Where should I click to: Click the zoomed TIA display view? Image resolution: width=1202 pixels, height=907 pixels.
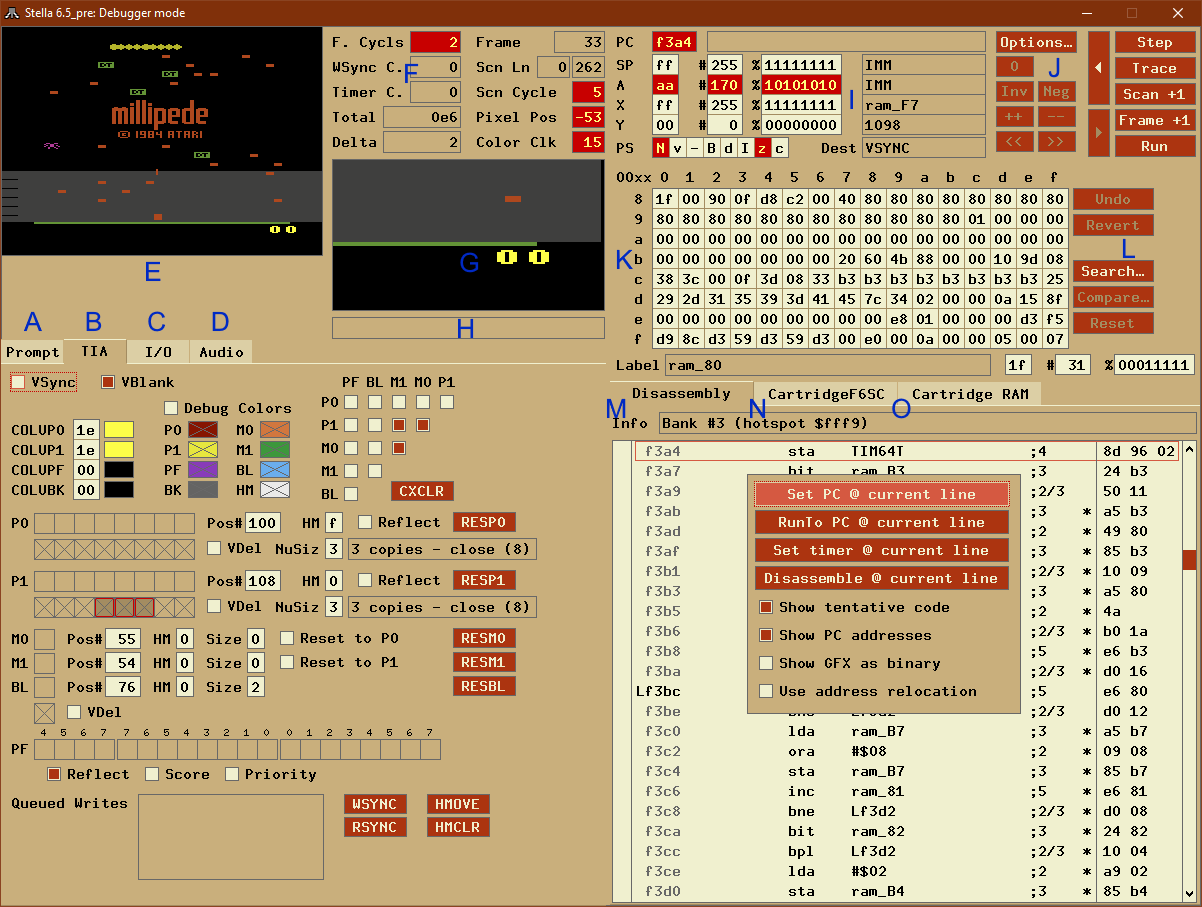(469, 236)
